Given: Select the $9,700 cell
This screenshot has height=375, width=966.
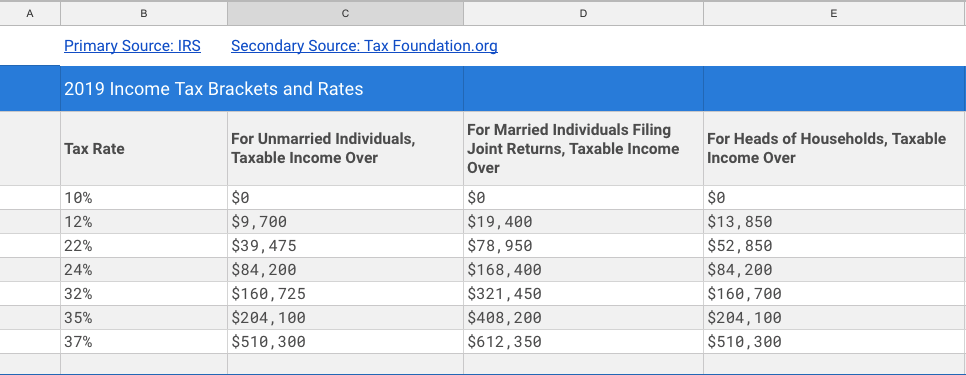Looking at the screenshot, I should (345, 222).
